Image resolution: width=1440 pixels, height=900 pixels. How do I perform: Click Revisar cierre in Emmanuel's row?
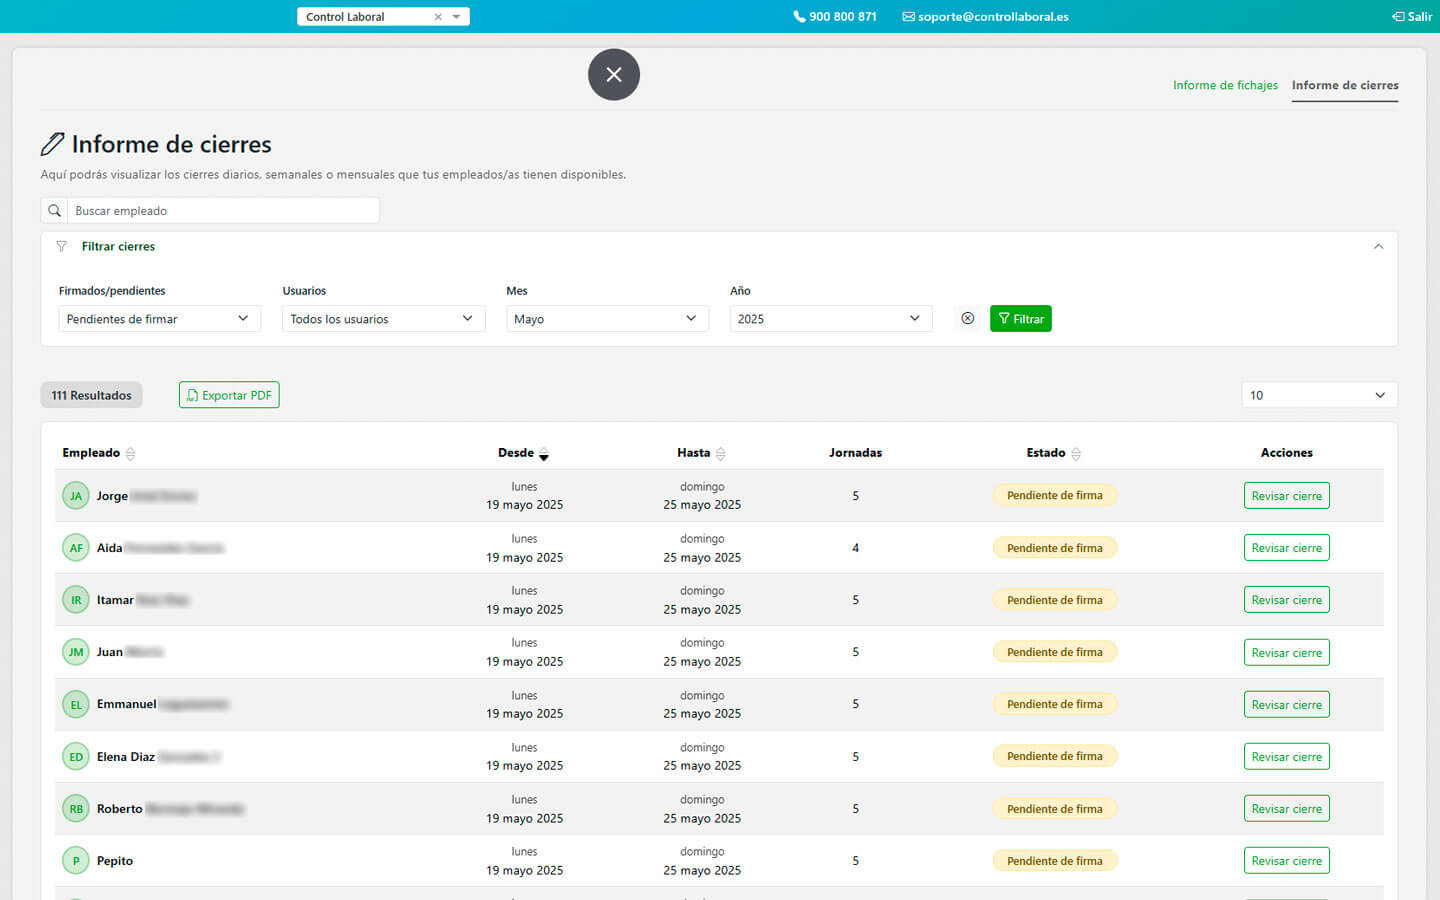(1286, 704)
